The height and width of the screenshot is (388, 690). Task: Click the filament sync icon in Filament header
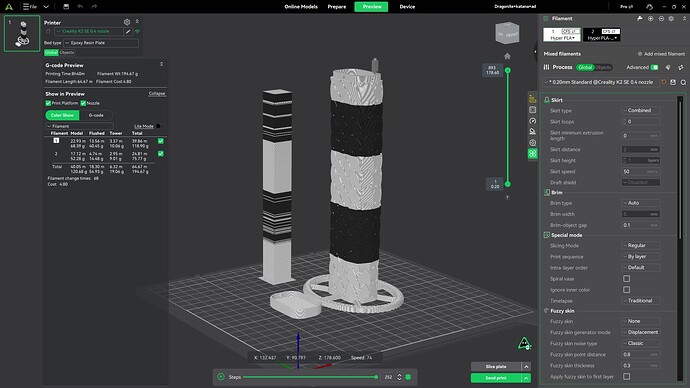(639, 18)
